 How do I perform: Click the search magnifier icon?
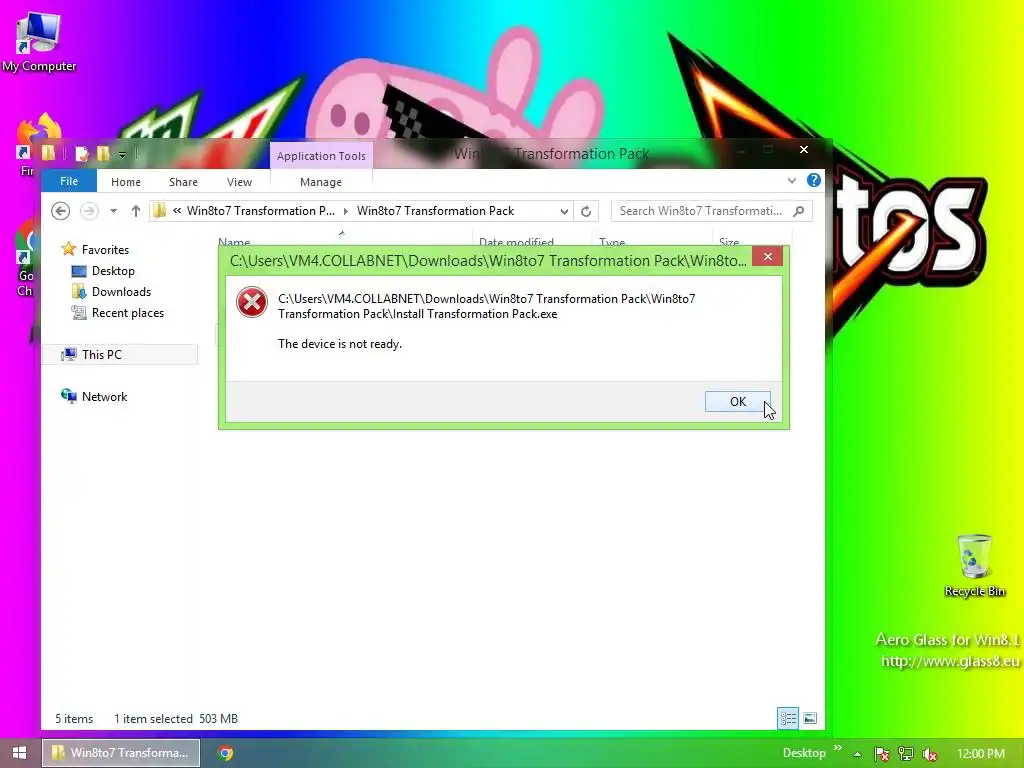coord(799,210)
